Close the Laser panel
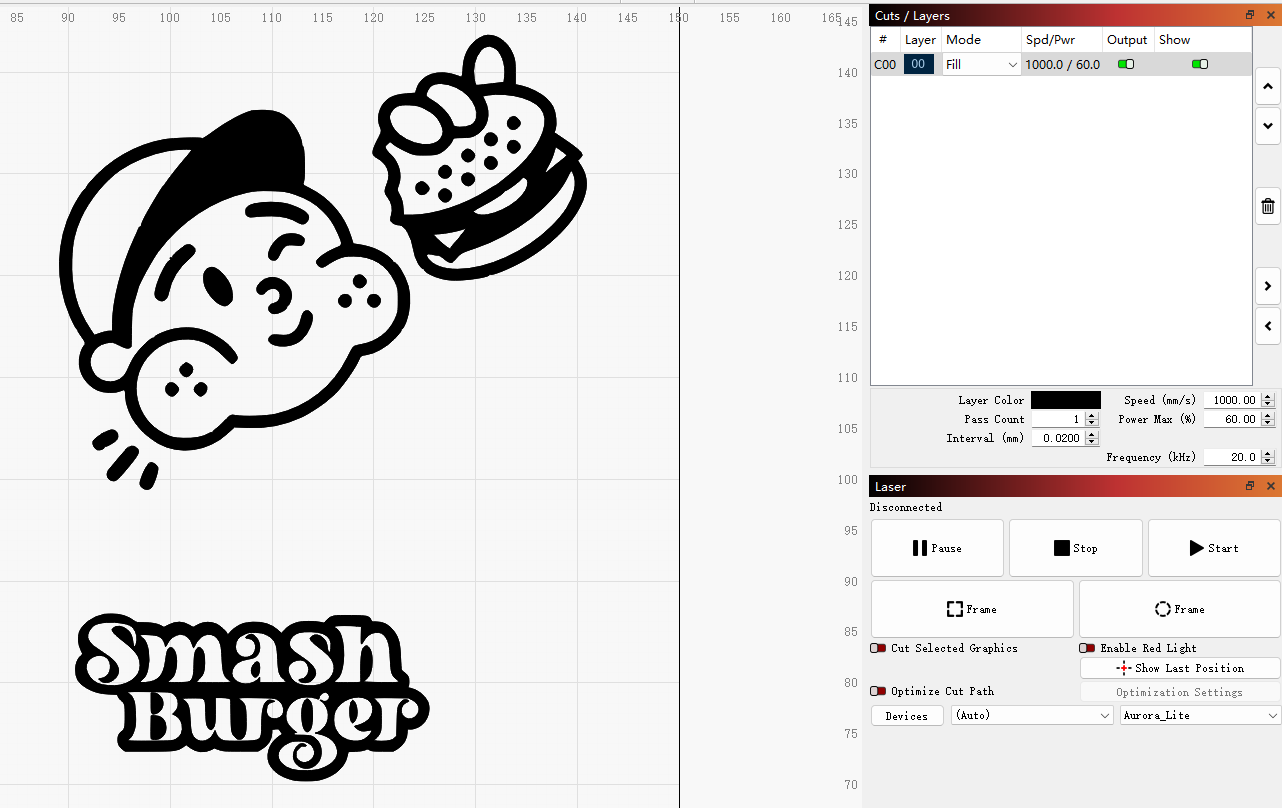Screen dimensions: 1282x808 point(1271,486)
